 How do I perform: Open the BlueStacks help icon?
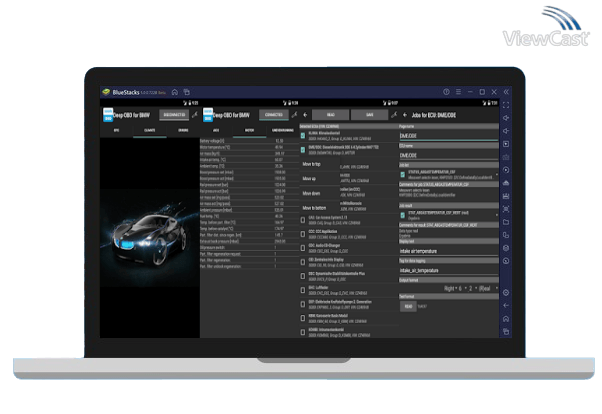coord(446,92)
